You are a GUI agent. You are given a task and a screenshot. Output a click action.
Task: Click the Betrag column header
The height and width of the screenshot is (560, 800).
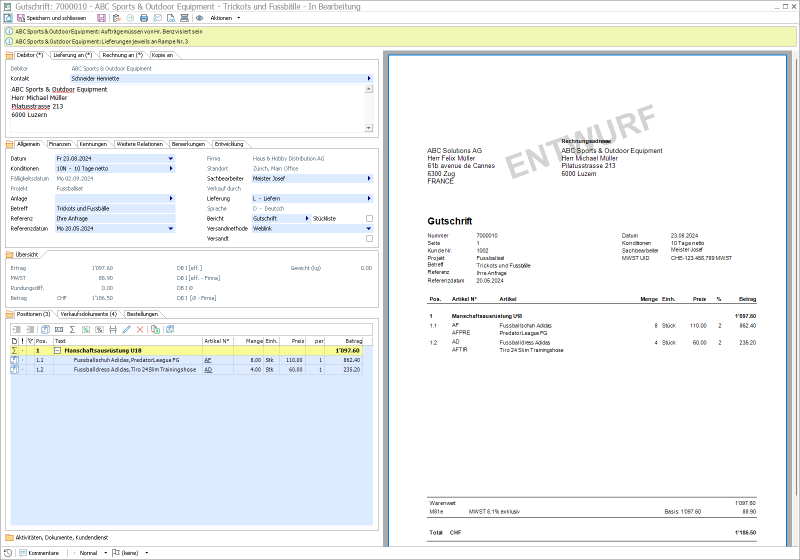click(344, 341)
